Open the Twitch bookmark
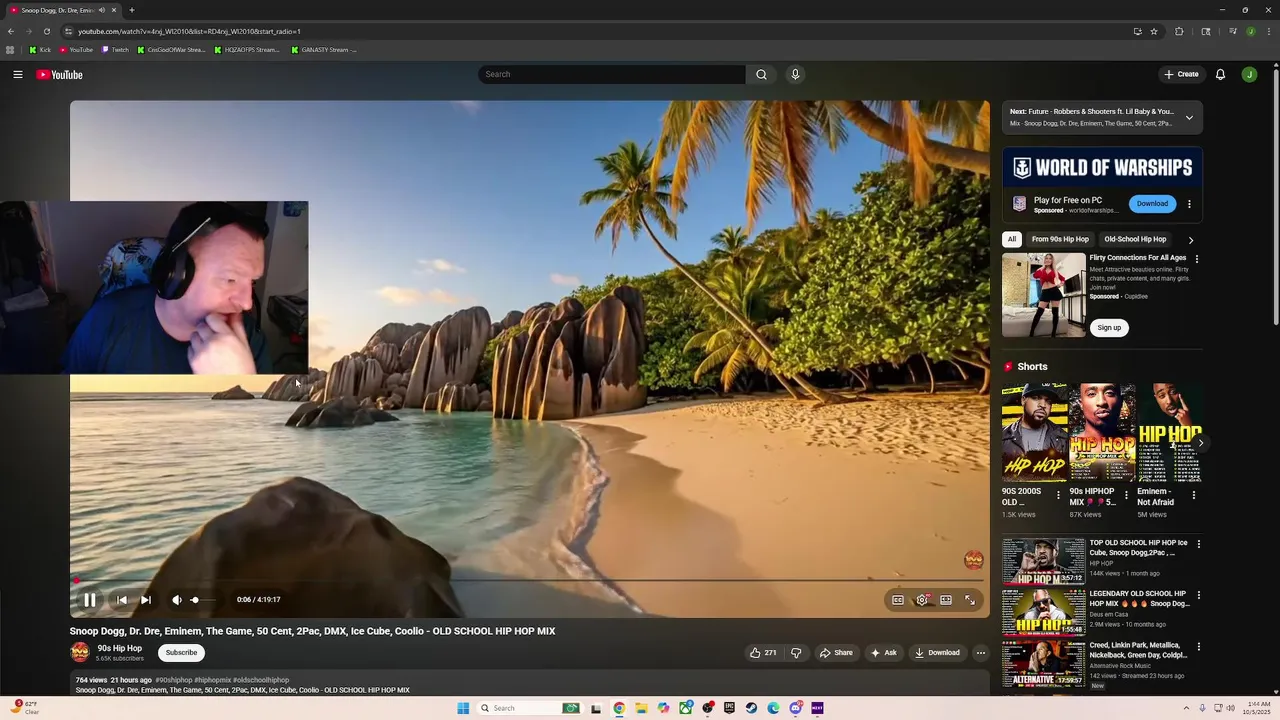 point(116,50)
